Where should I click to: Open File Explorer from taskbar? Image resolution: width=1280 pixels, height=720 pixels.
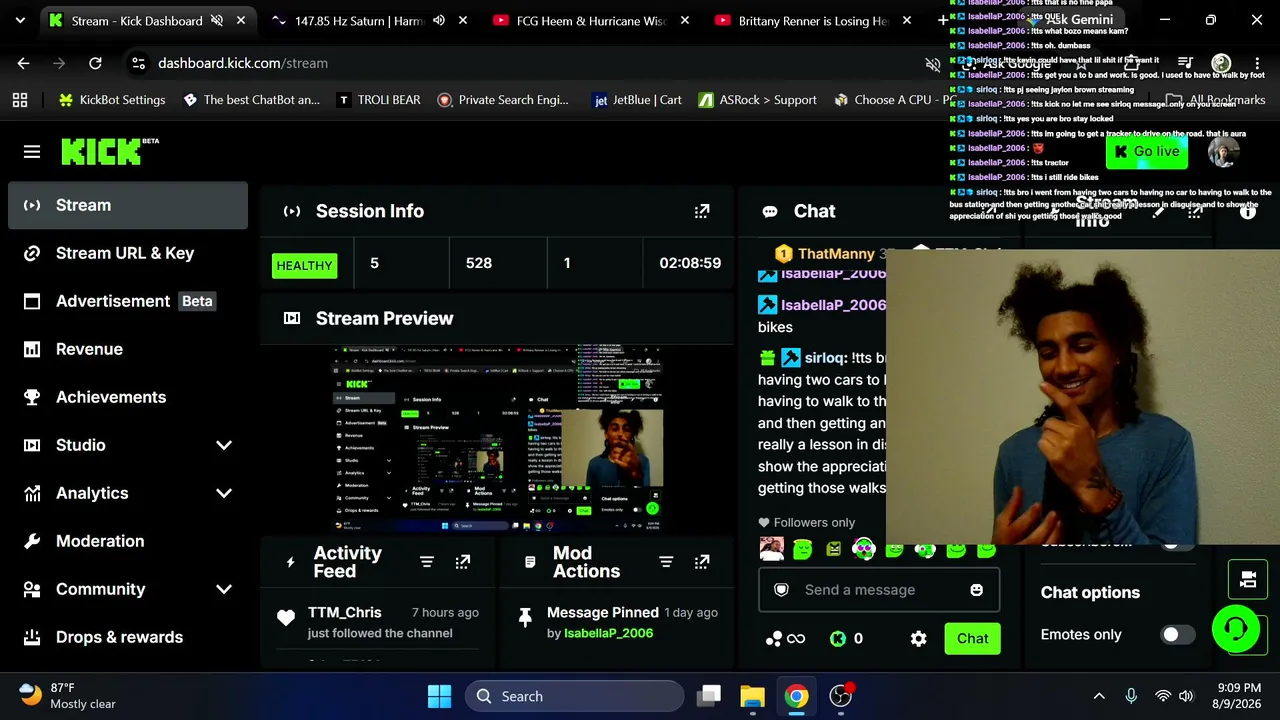(x=752, y=696)
